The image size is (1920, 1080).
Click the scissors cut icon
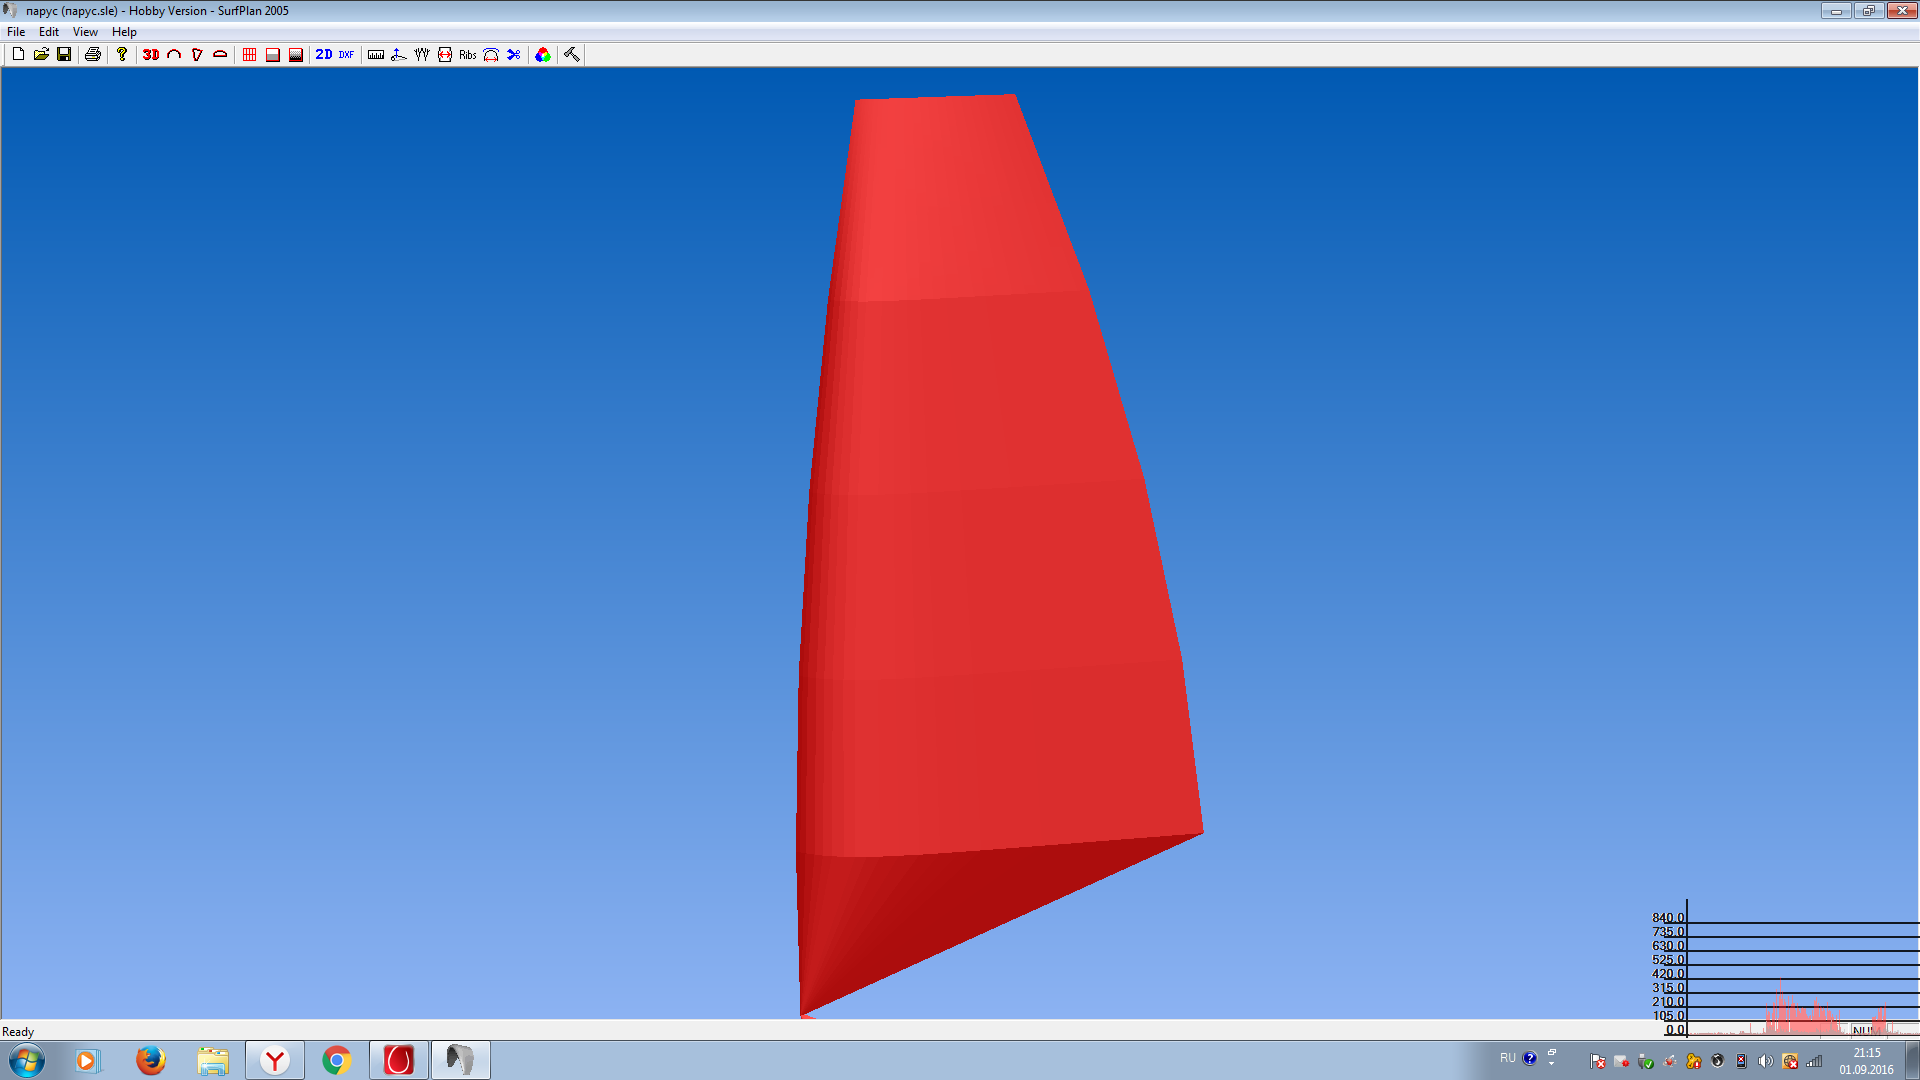pos(514,55)
